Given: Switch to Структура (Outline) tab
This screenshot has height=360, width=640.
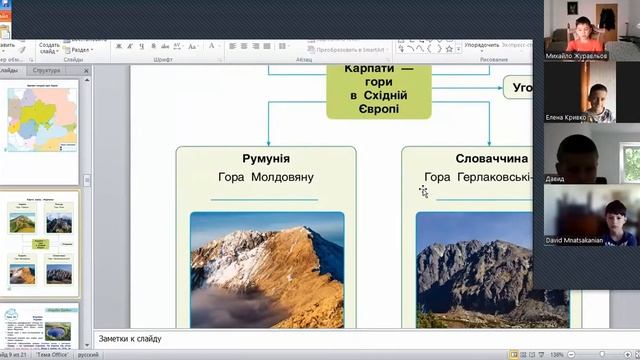Looking at the screenshot, I should pos(47,71).
